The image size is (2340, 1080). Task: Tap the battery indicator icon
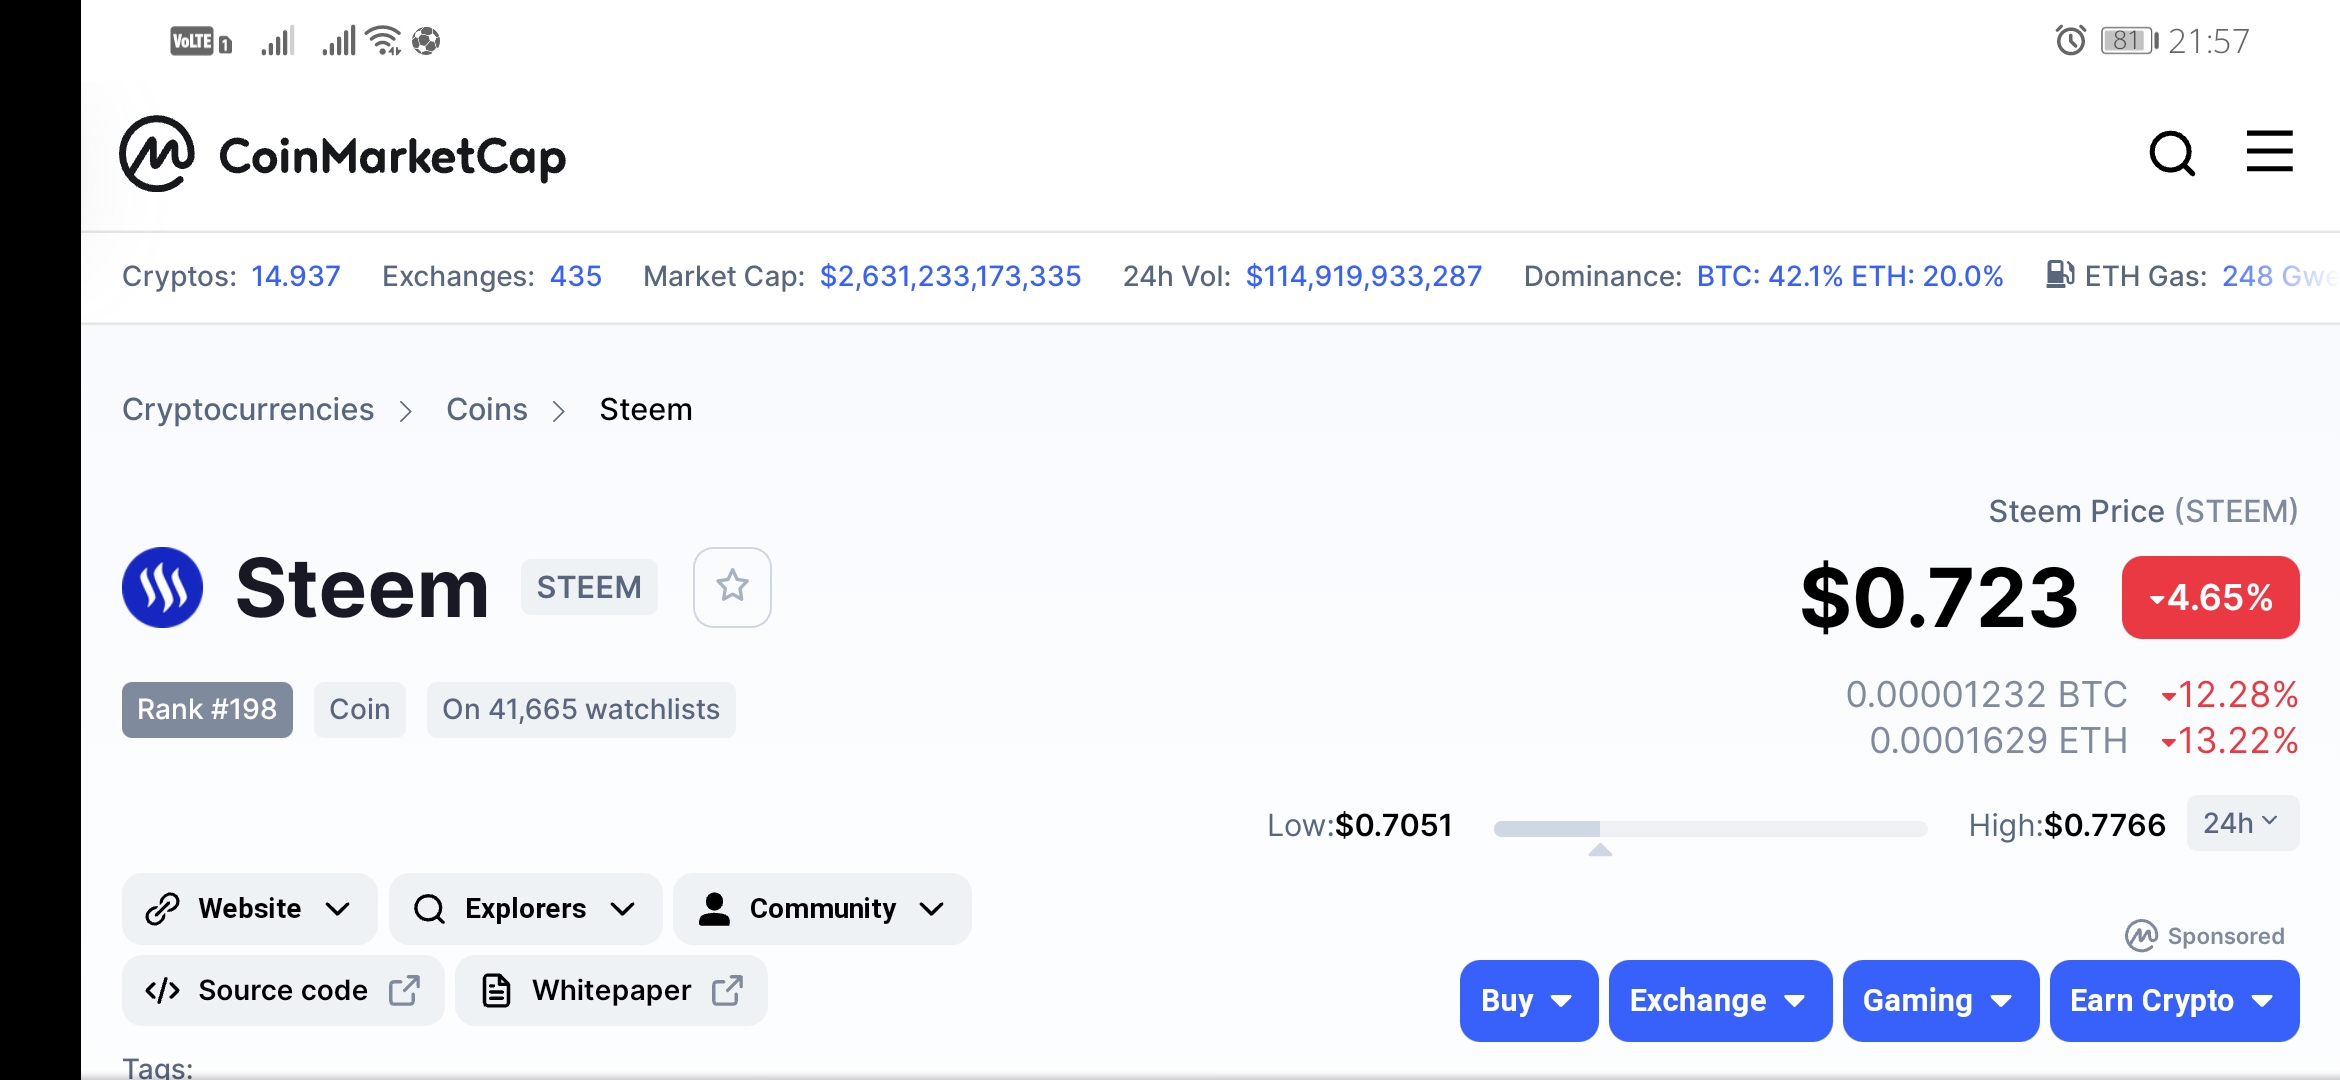2130,41
